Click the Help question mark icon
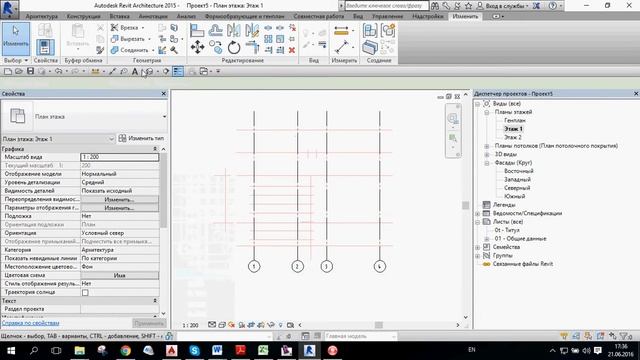Image resolution: width=640 pixels, height=360 pixels. (552, 6)
